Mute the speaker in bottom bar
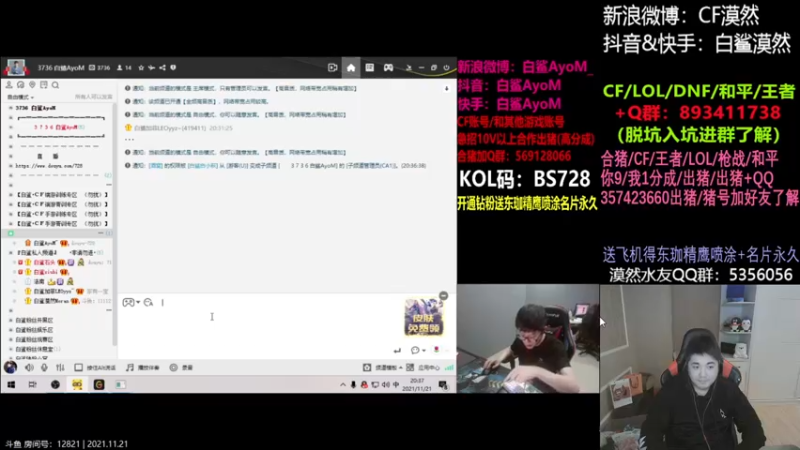800x450 pixels. (x=29, y=367)
